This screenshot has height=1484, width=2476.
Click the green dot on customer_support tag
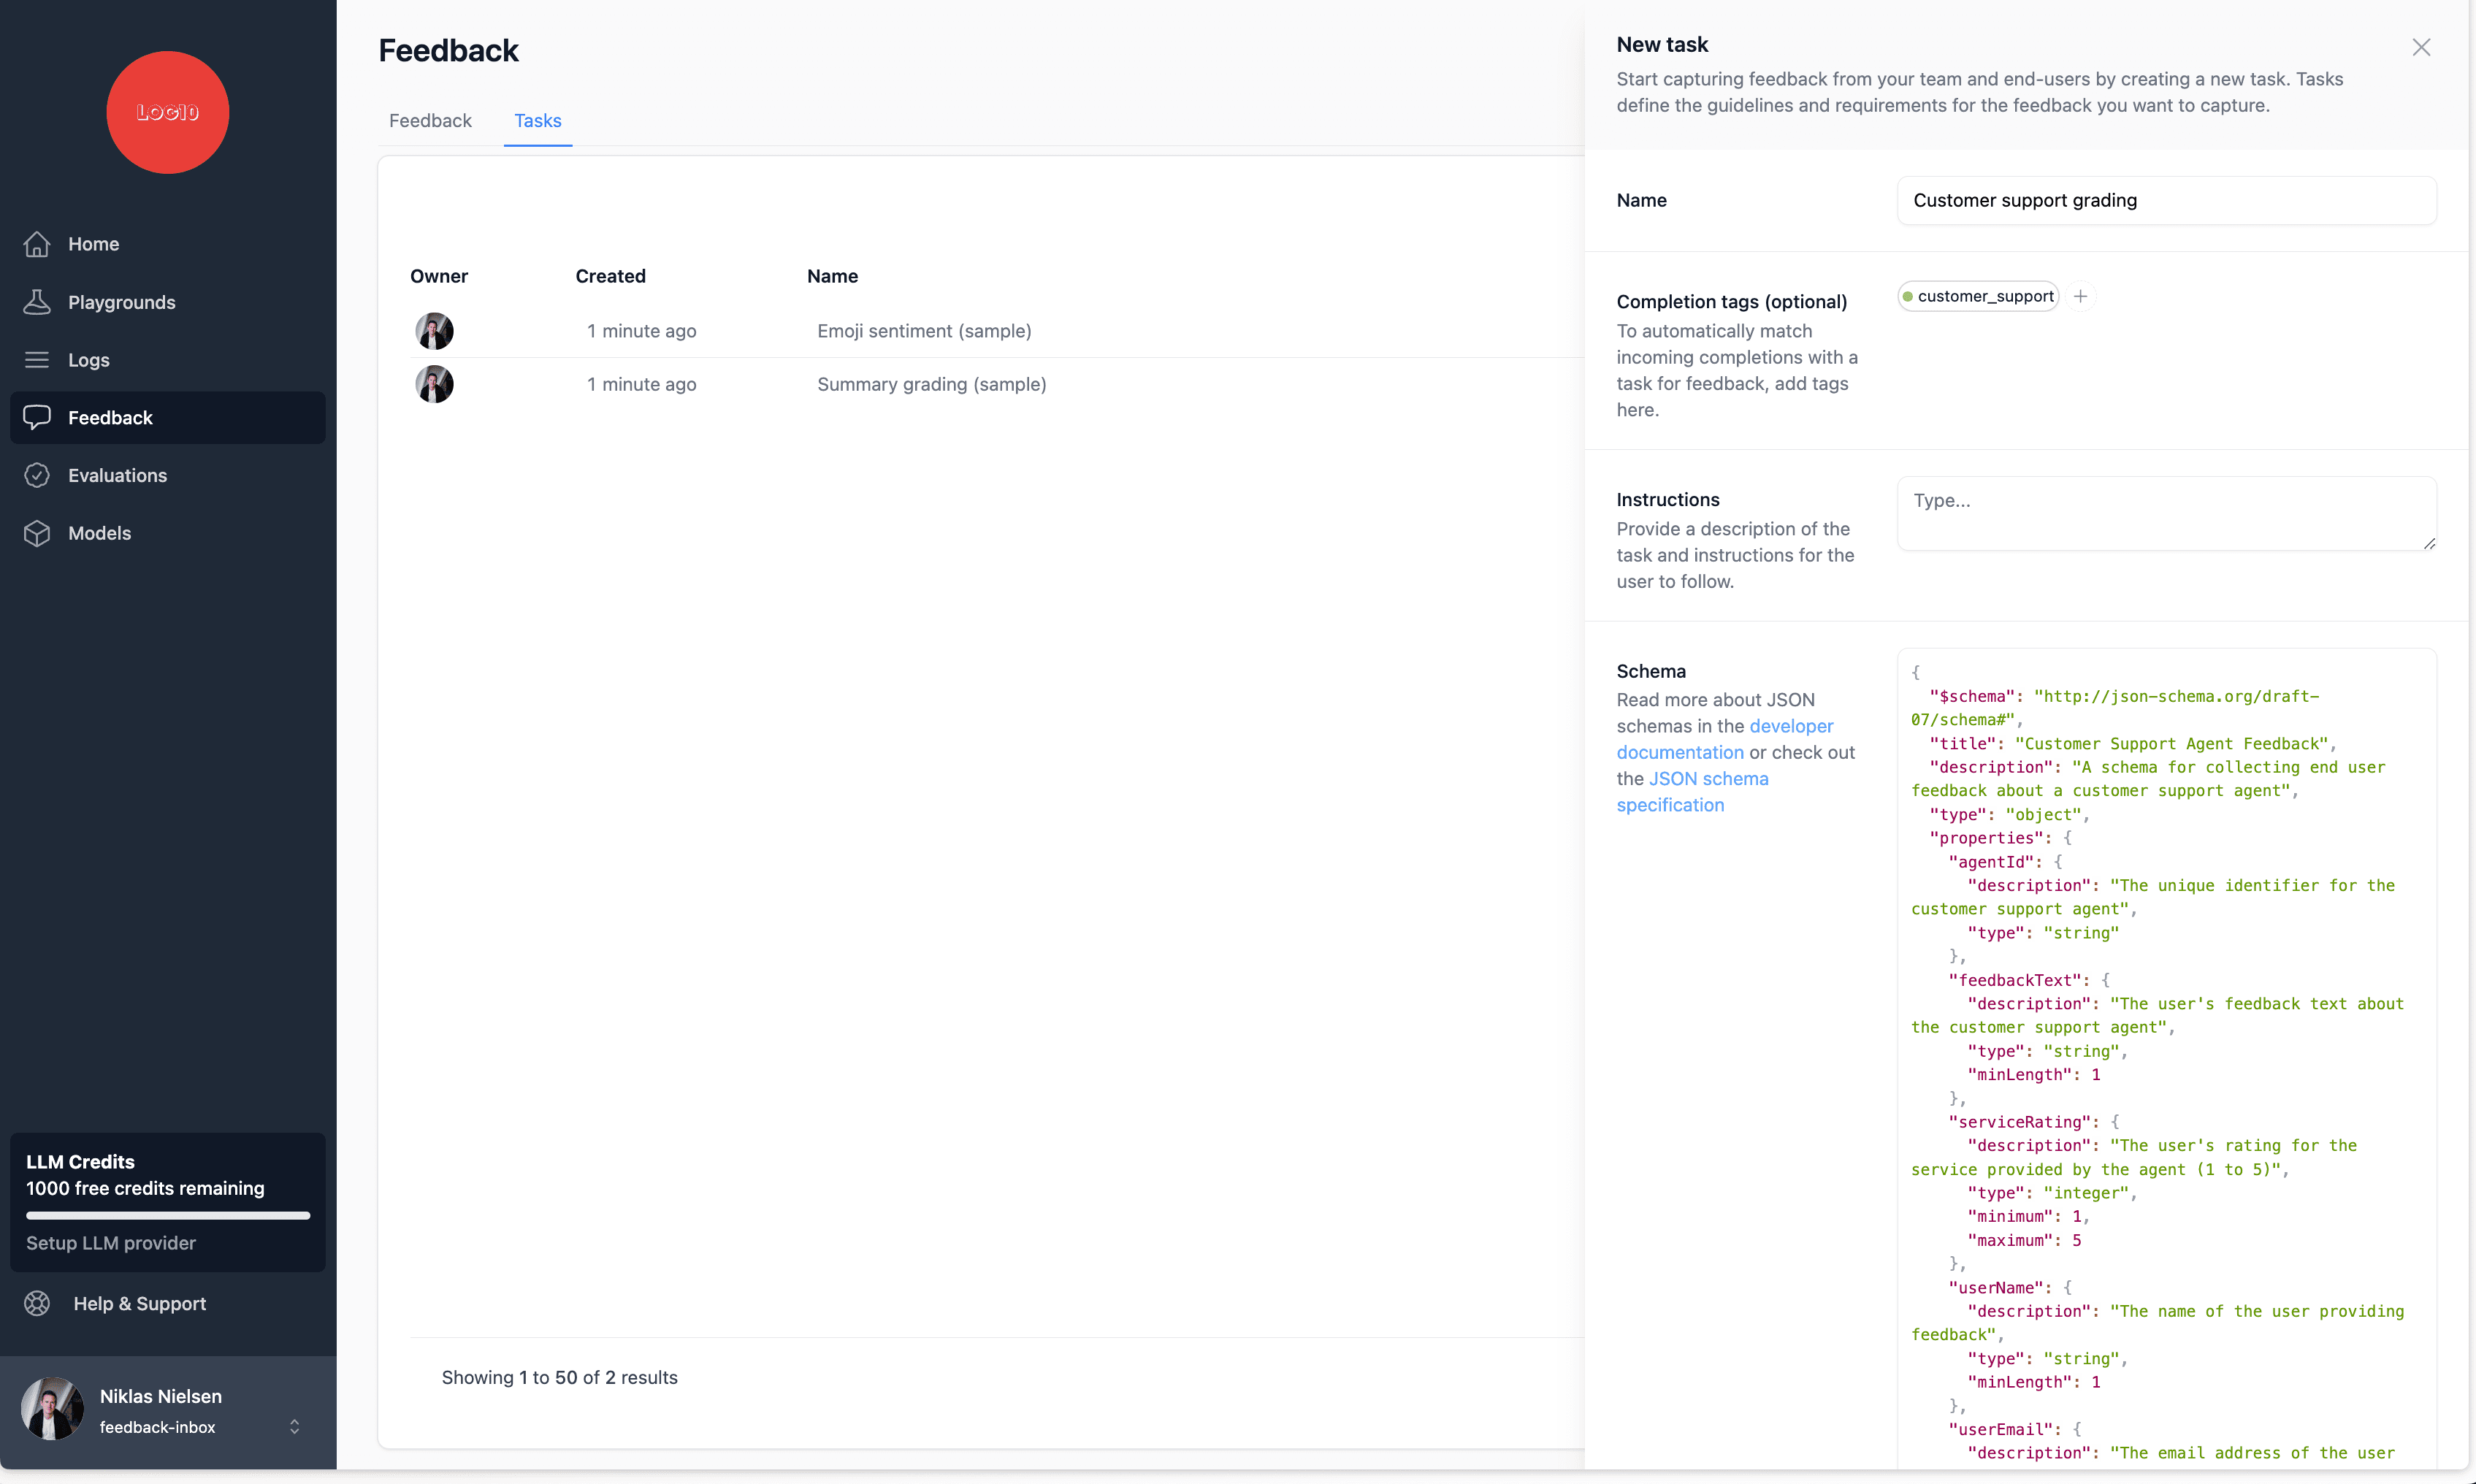[x=1908, y=296]
